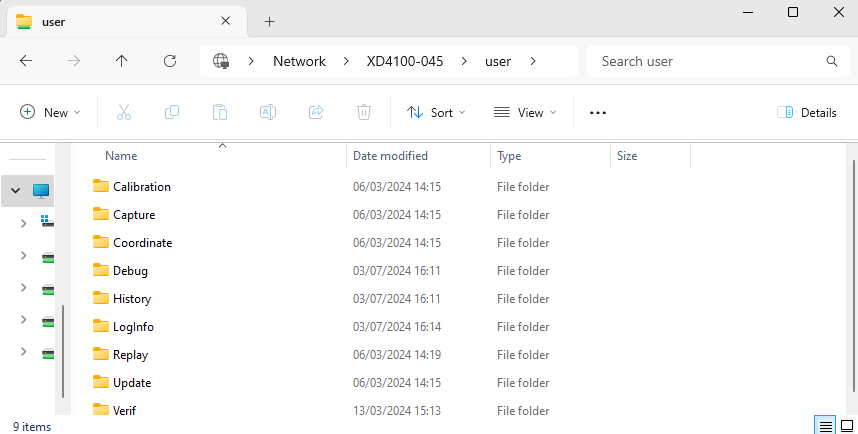Refresh the current folder view

[x=170, y=61]
